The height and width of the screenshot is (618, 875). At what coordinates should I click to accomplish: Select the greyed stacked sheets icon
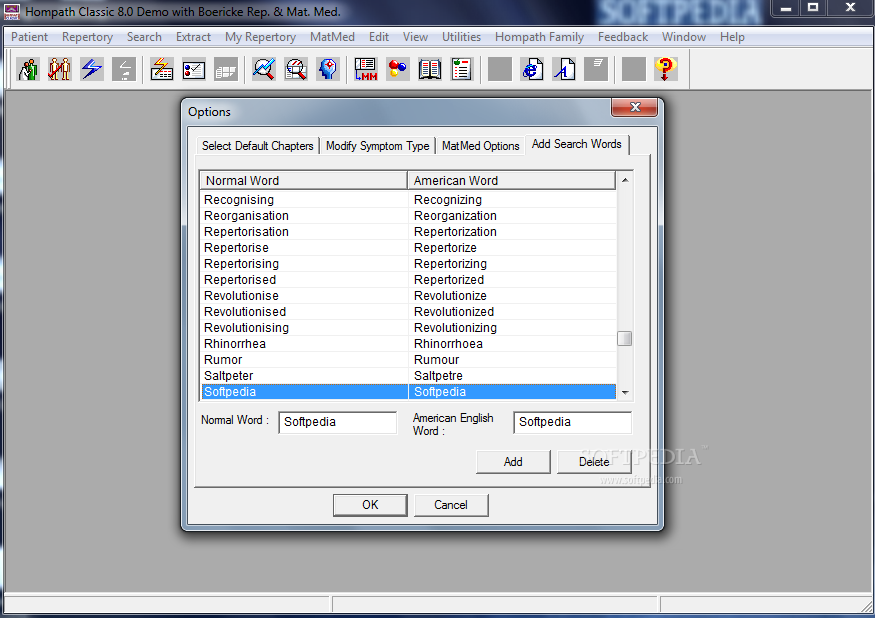(x=226, y=69)
